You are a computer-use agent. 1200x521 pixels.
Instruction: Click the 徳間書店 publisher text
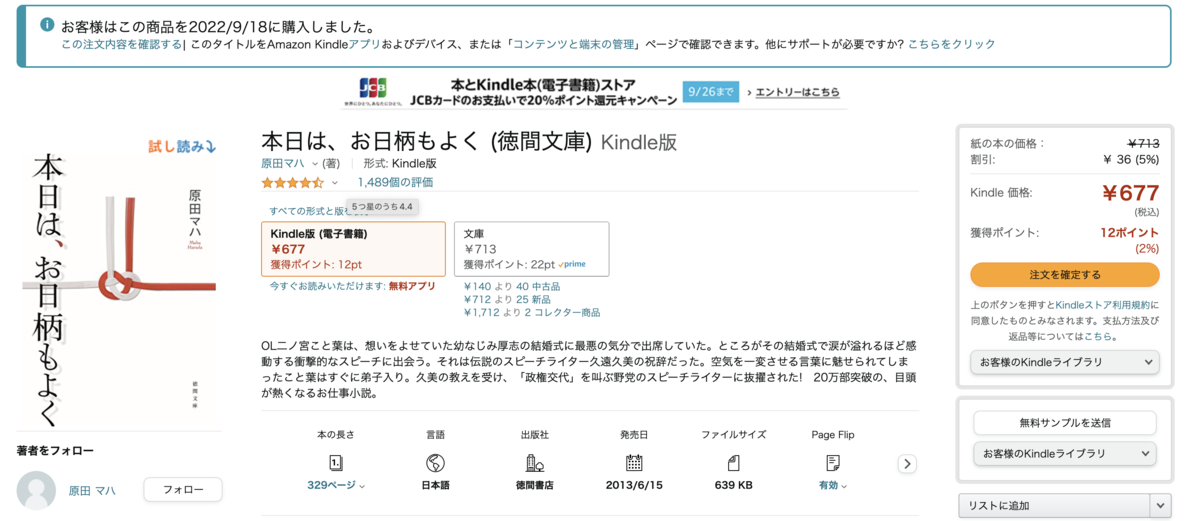(534, 486)
